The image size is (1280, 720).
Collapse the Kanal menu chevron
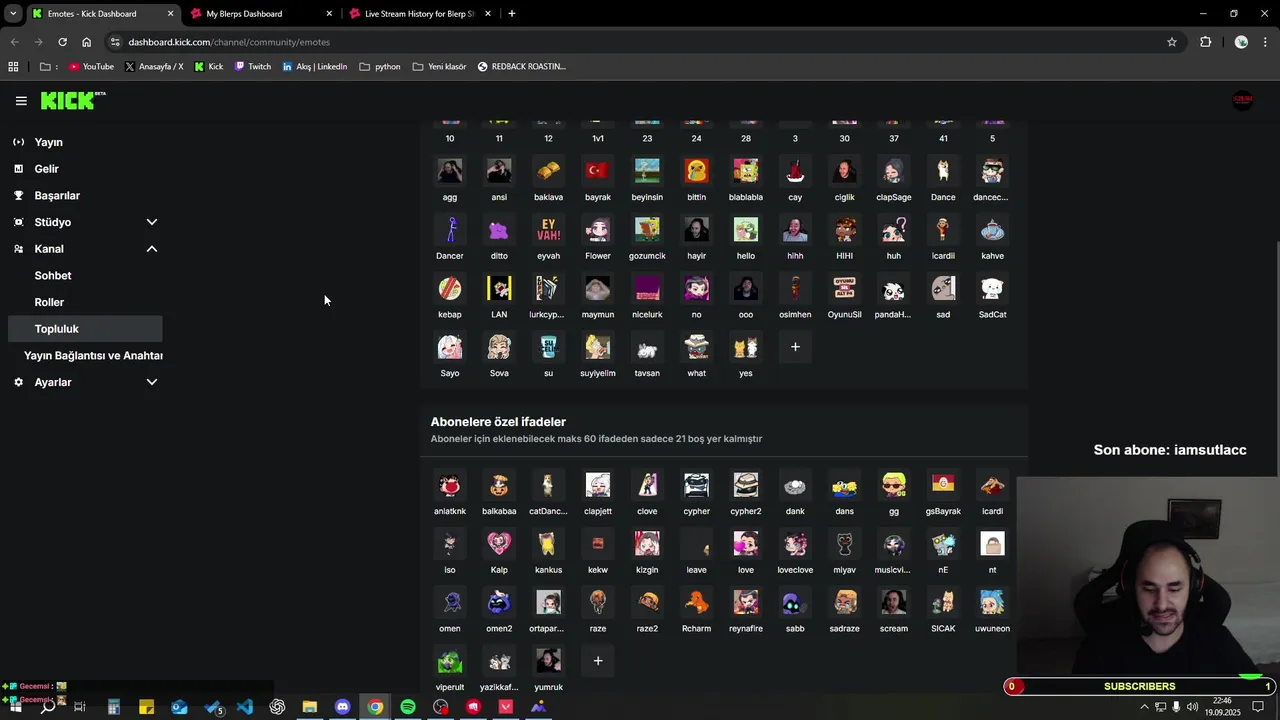[x=152, y=249]
